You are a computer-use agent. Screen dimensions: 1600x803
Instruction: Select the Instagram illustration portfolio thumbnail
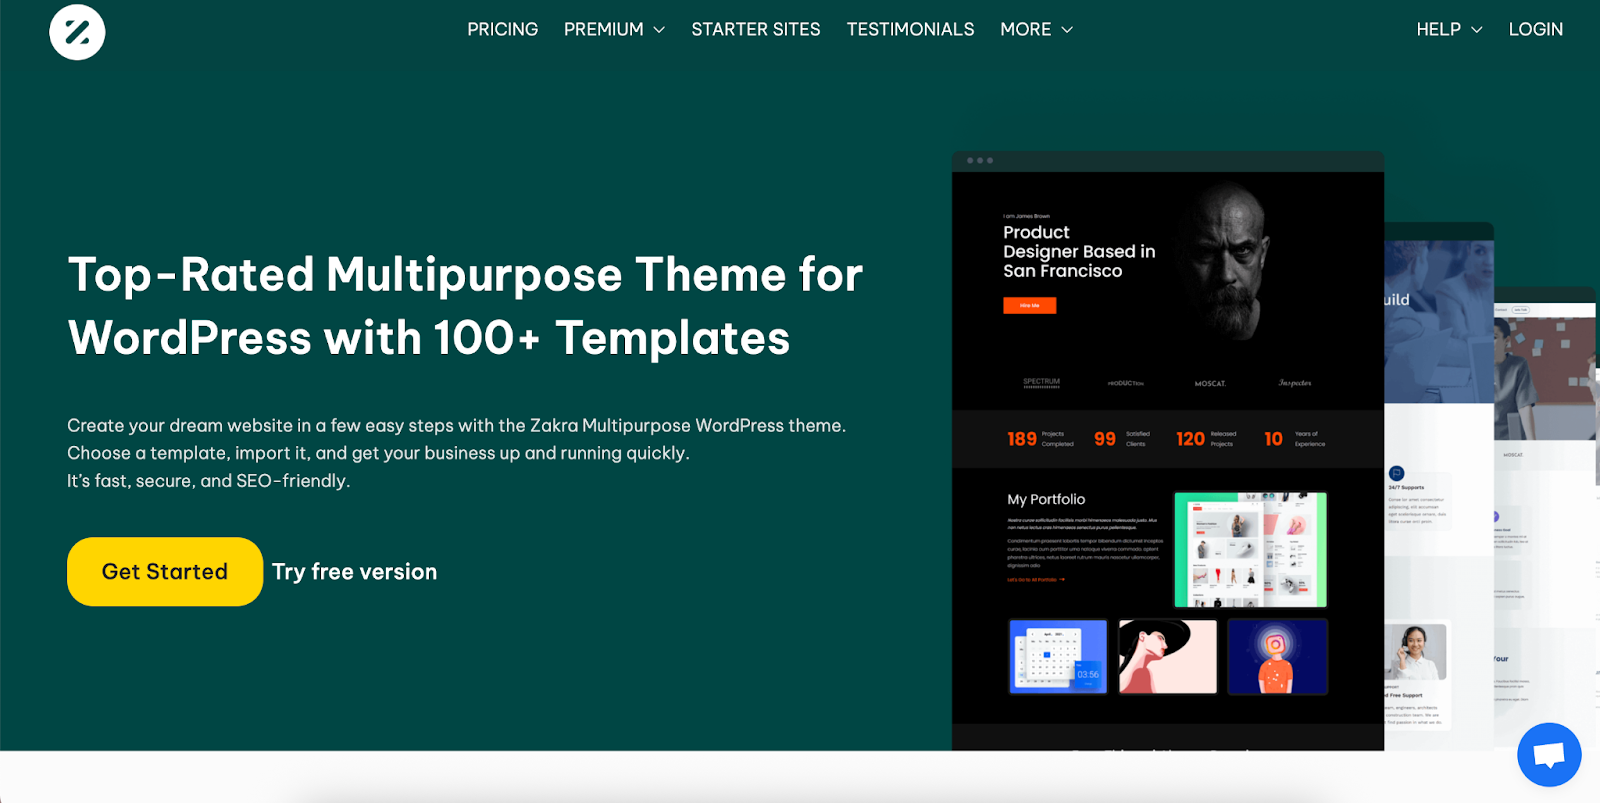[1277, 656]
